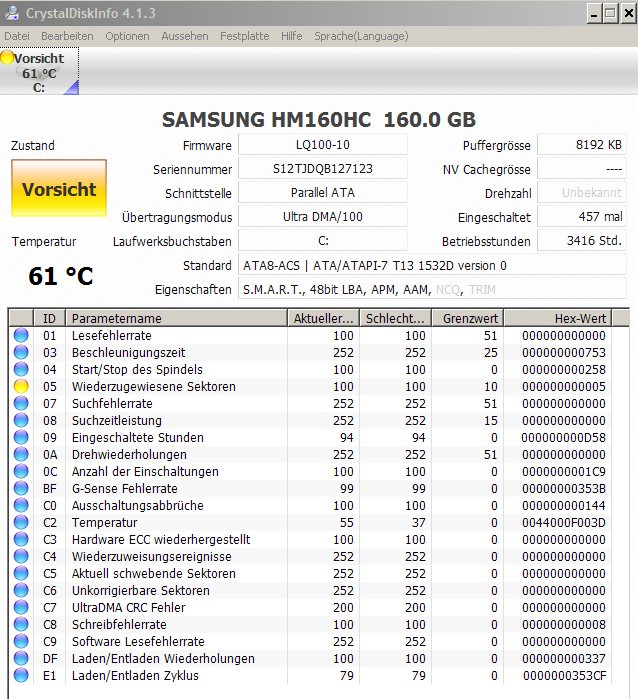Click the blue status icon for Beschleunigungszeit
The width and height of the screenshot is (638, 699).
point(21,352)
